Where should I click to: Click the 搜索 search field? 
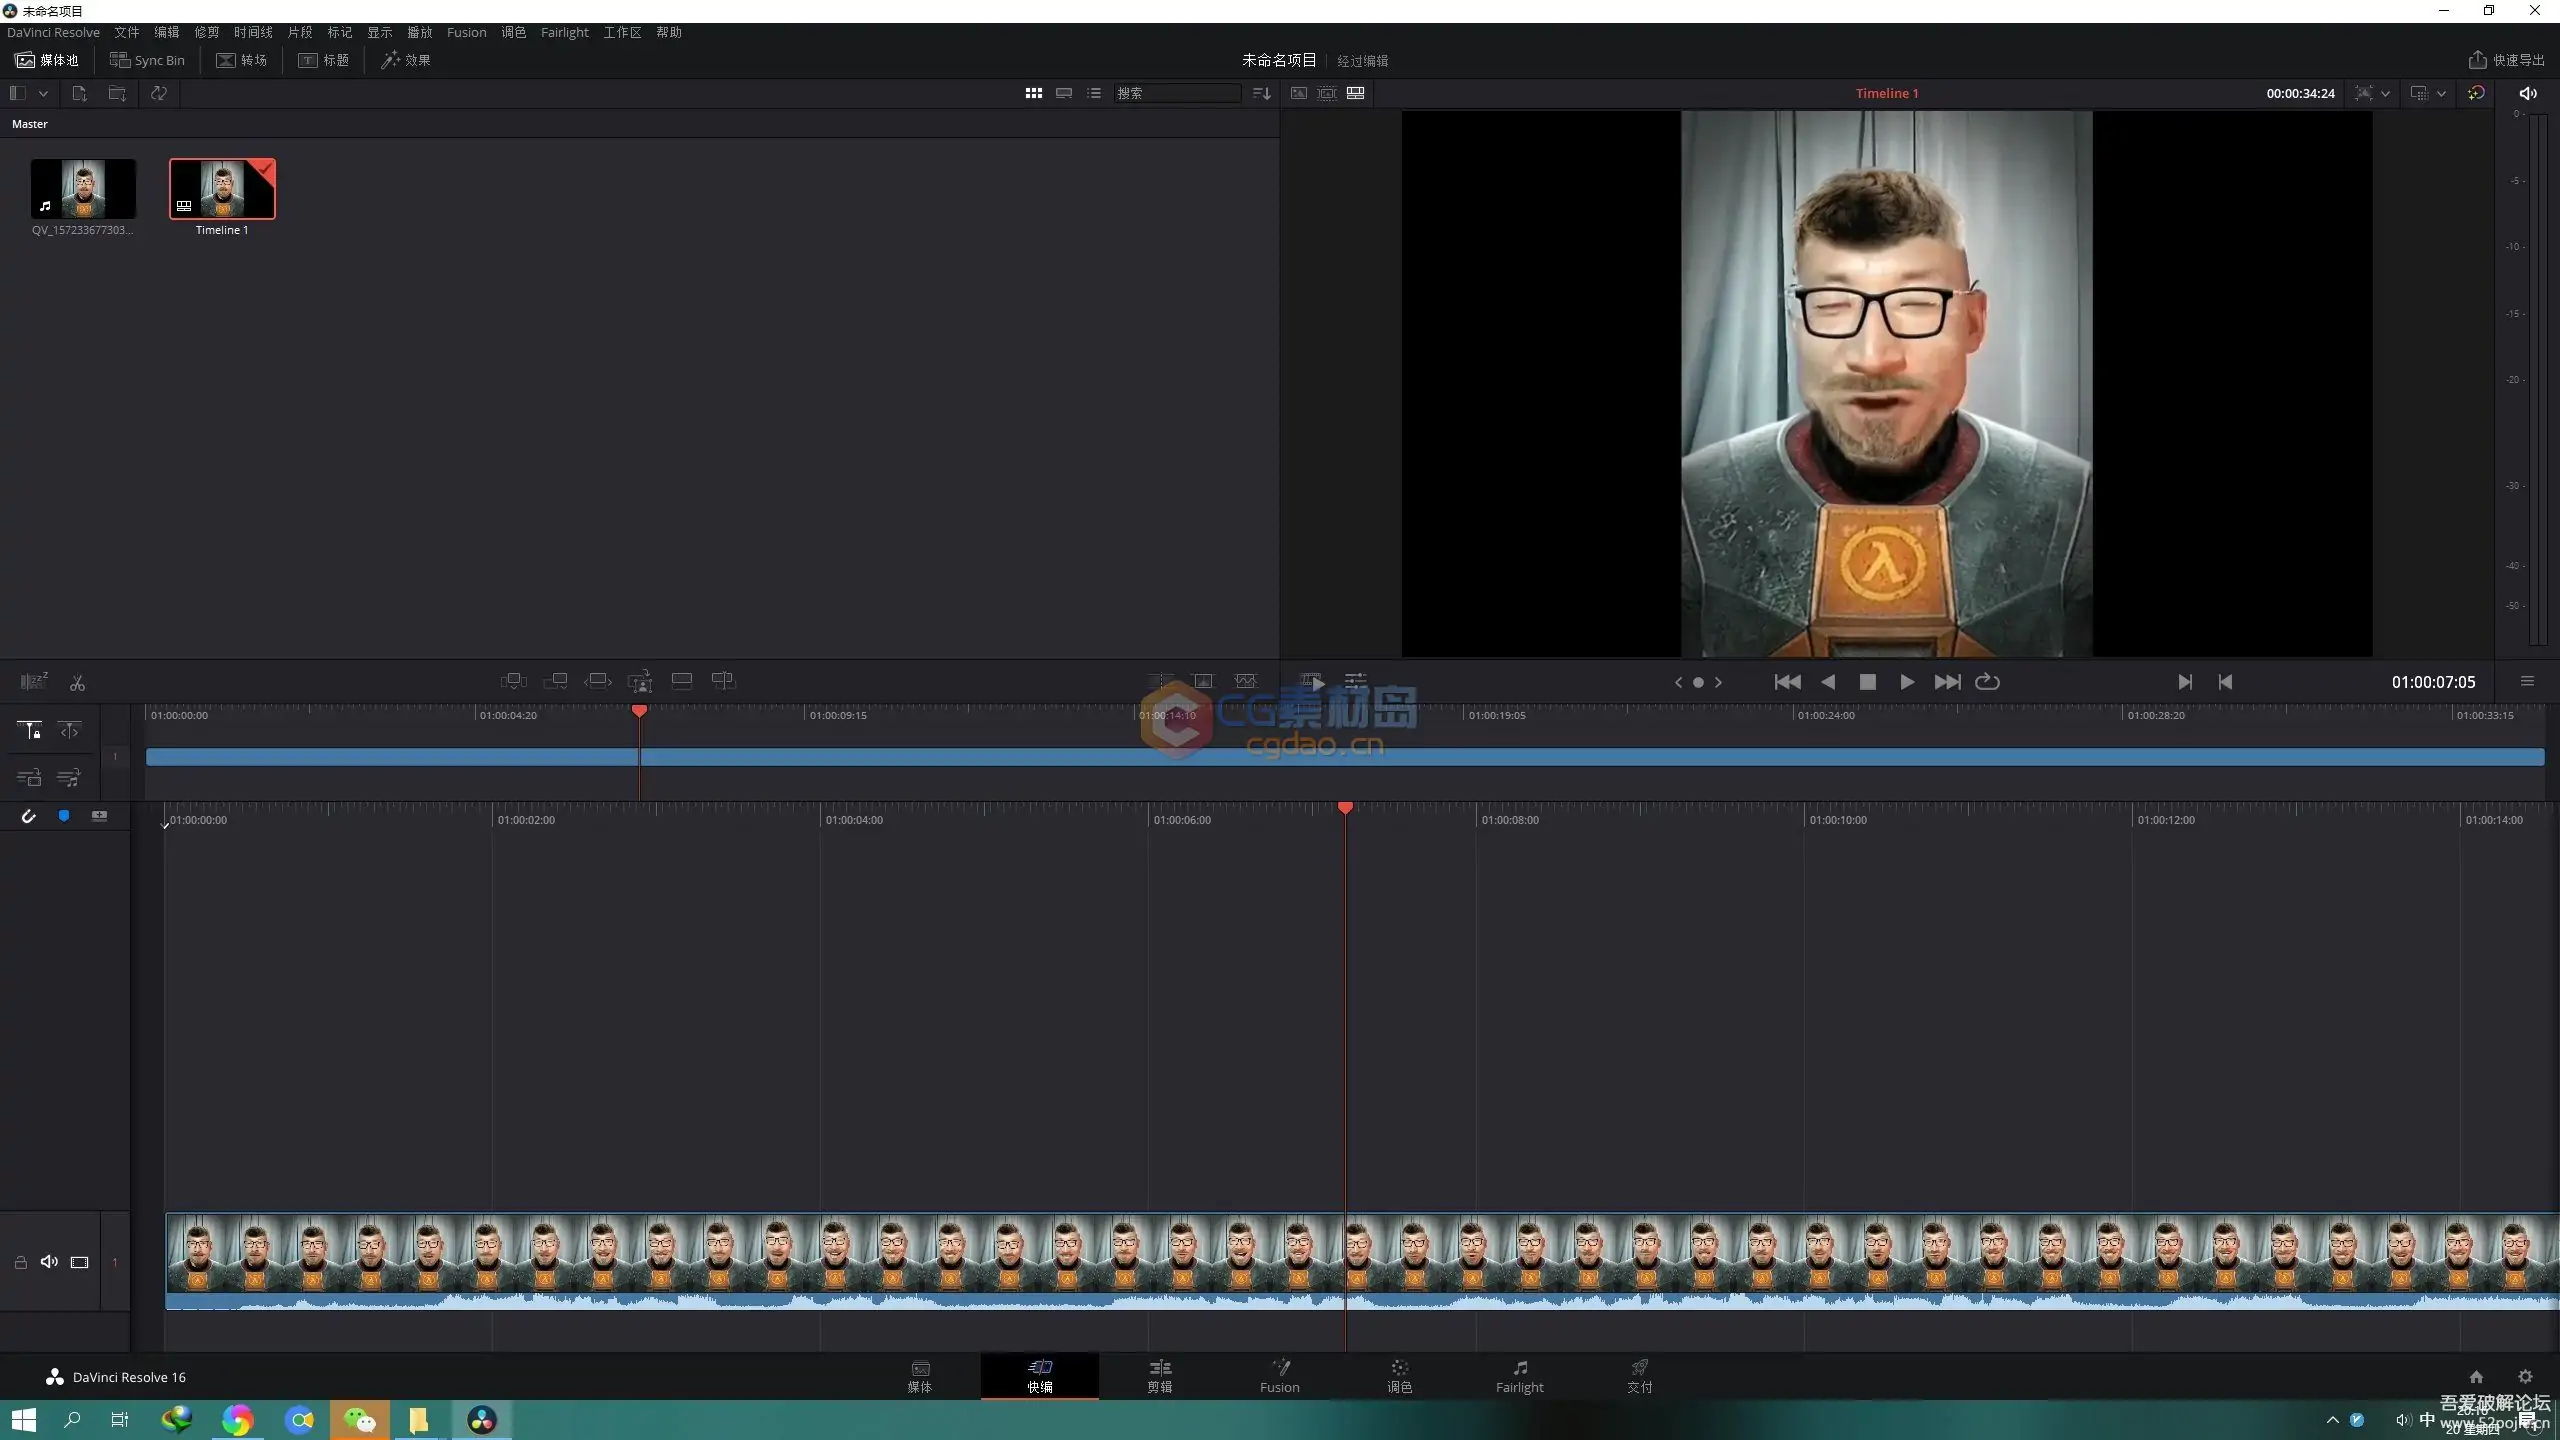click(1177, 93)
